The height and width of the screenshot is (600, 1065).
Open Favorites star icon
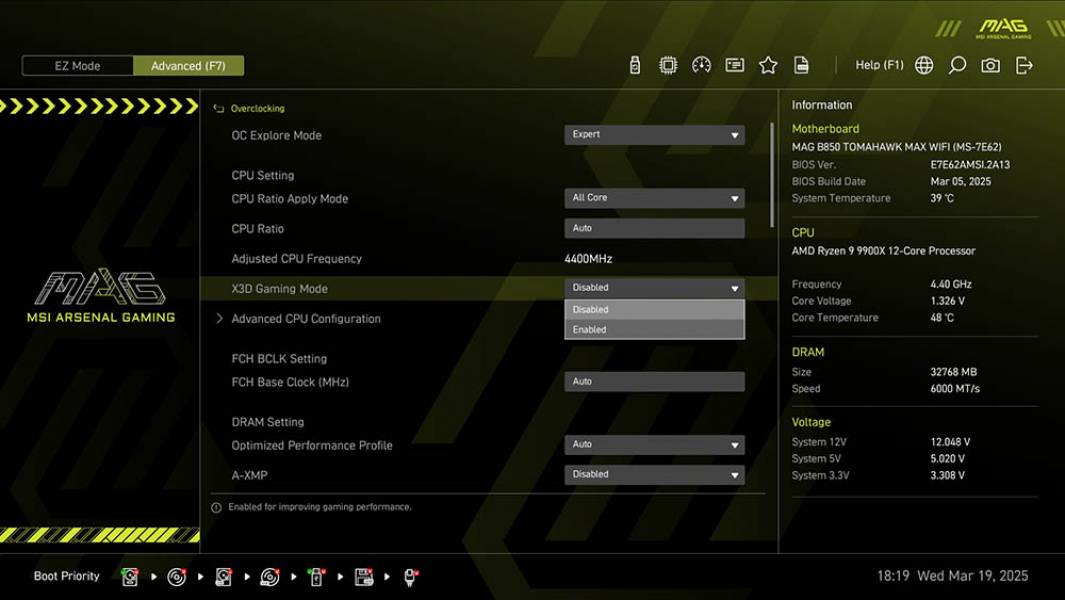click(x=768, y=65)
